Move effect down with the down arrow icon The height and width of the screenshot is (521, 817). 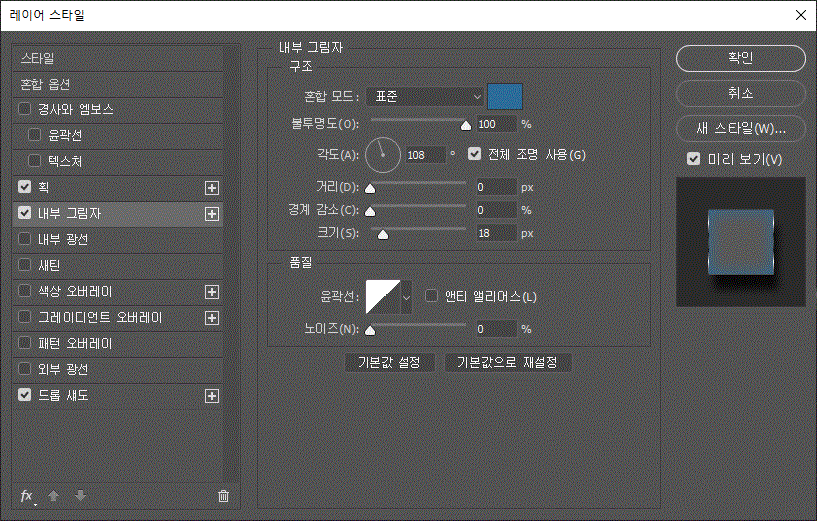pyautogui.click(x=80, y=495)
